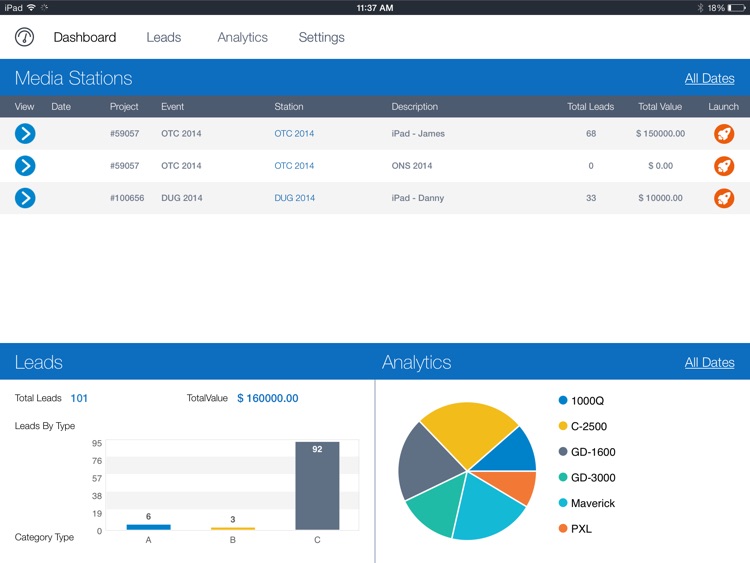The height and width of the screenshot is (563, 750).
Task: Launch the iPad - Danny station rocket
Action: [x=724, y=198]
